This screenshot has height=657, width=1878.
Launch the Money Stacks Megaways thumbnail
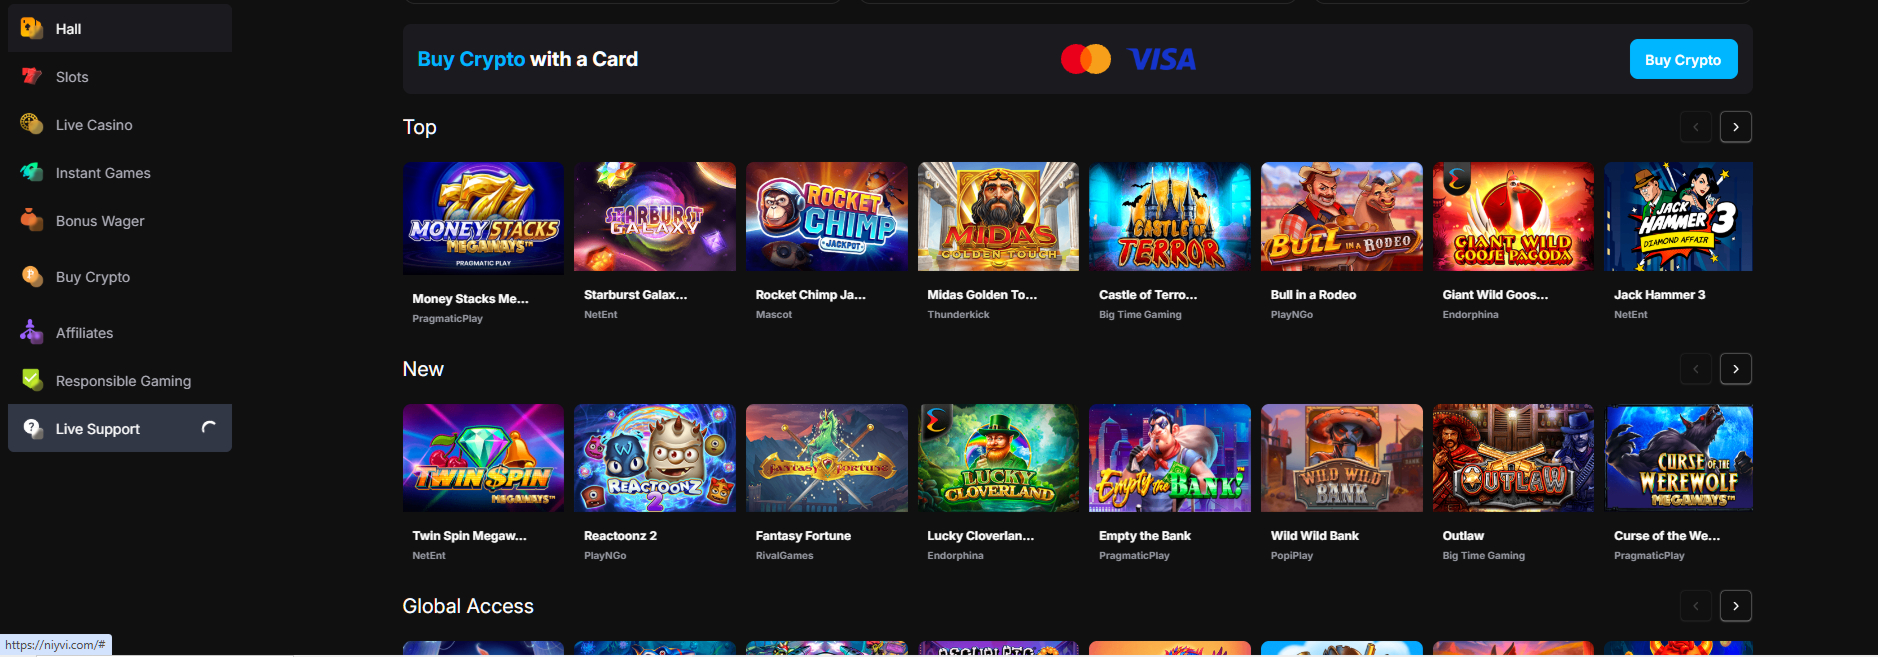tap(483, 218)
